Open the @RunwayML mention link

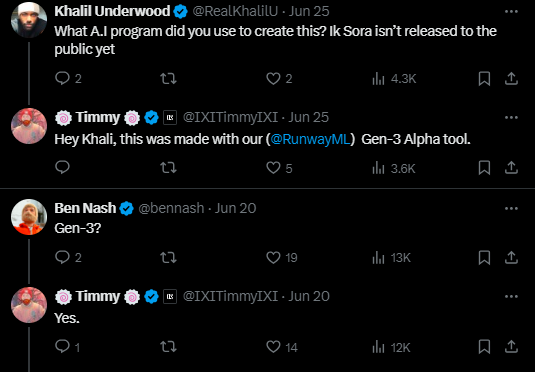pyautogui.click(x=310, y=139)
